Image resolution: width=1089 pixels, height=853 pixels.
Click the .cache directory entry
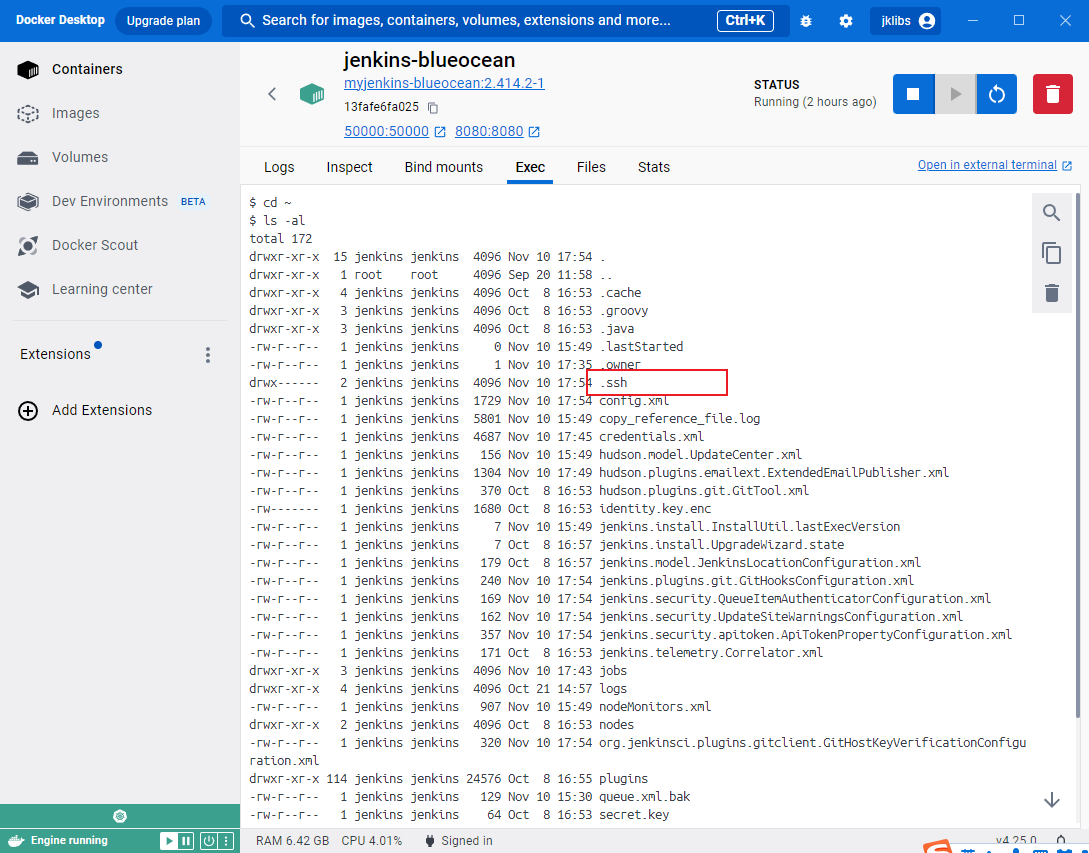click(620, 292)
